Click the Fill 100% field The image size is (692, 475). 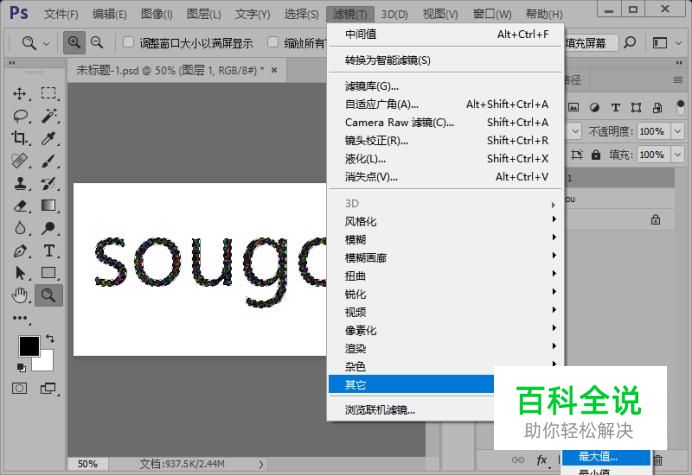point(654,155)
